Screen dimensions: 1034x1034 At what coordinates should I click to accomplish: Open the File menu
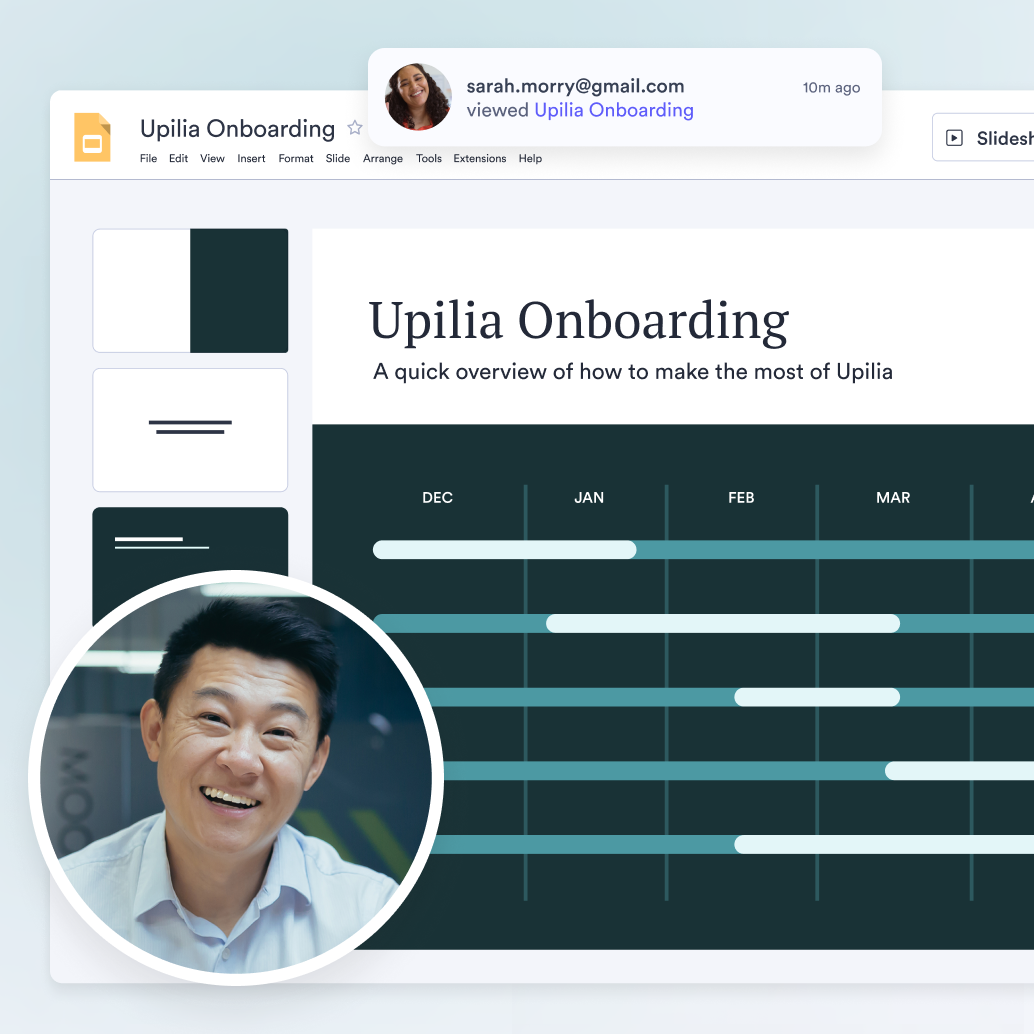148,158
